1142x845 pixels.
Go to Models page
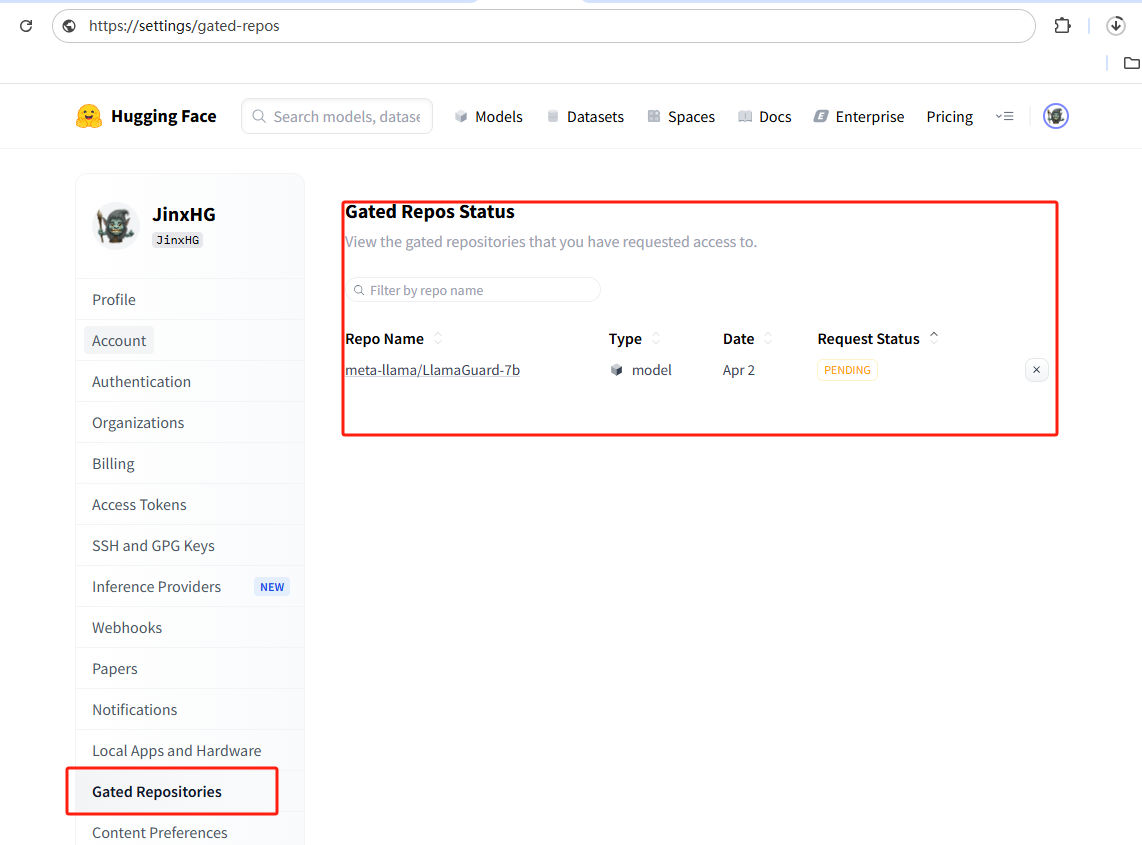[489, 117]
